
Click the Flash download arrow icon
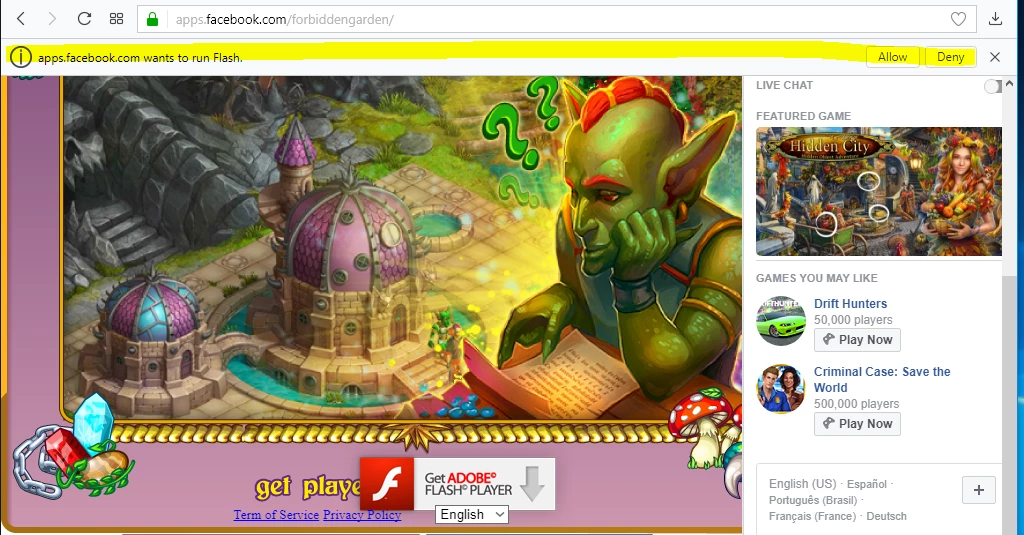click(x=532, y=484)
